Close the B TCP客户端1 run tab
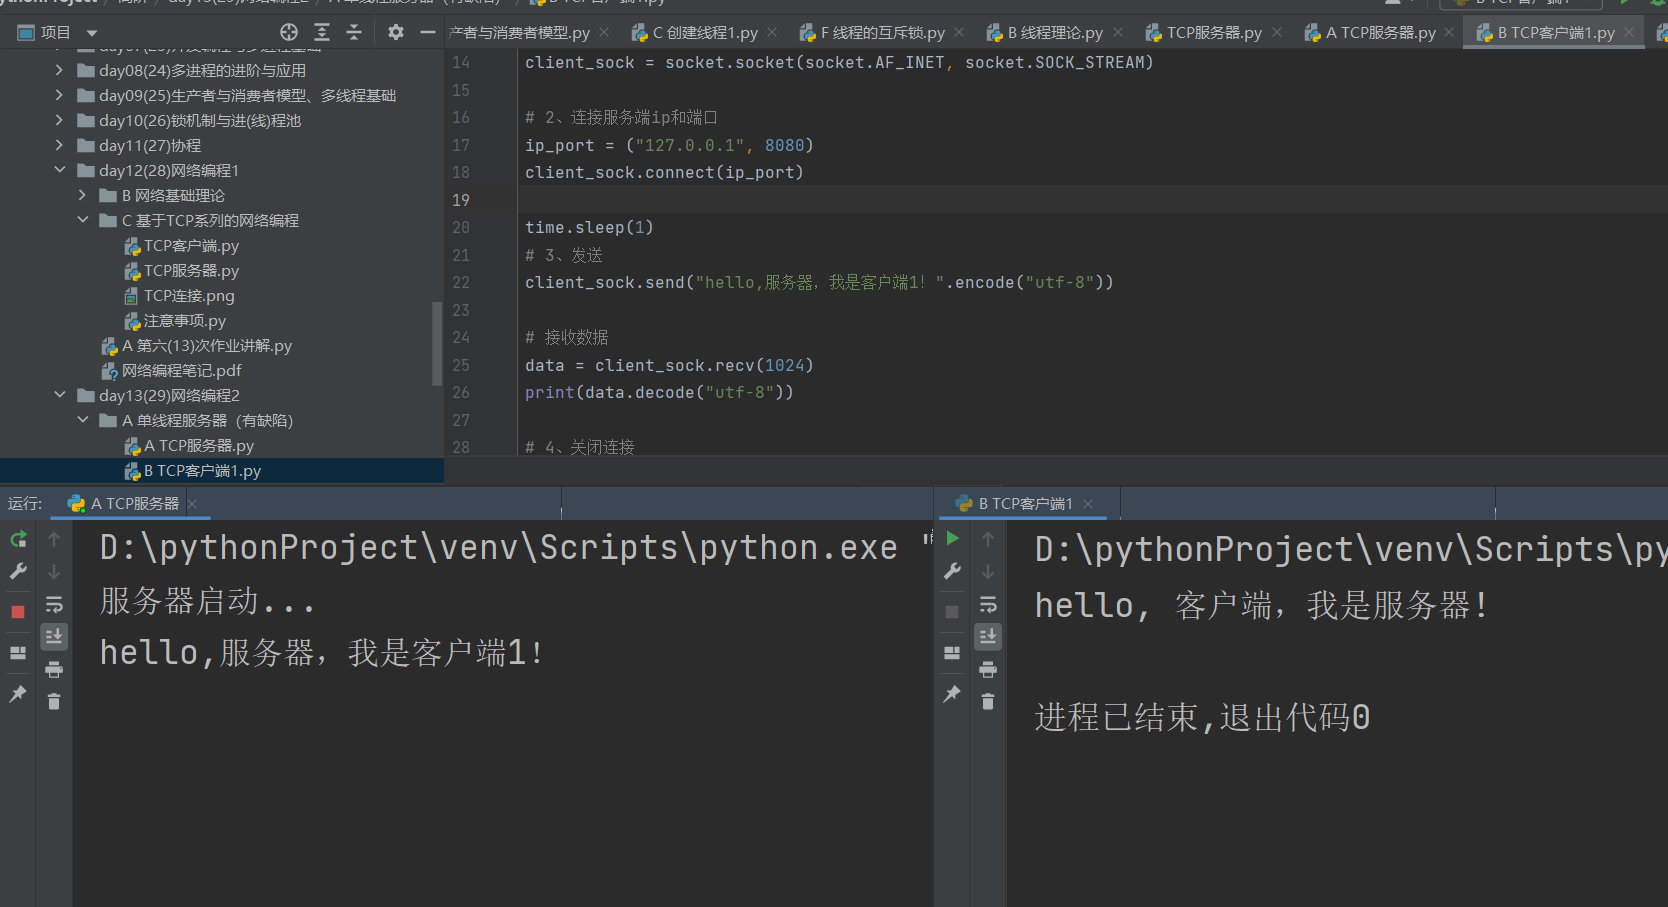Image resolution: width=1668 pixels, height=907 pixels. pyautogui.click(x=1088, y=503)
